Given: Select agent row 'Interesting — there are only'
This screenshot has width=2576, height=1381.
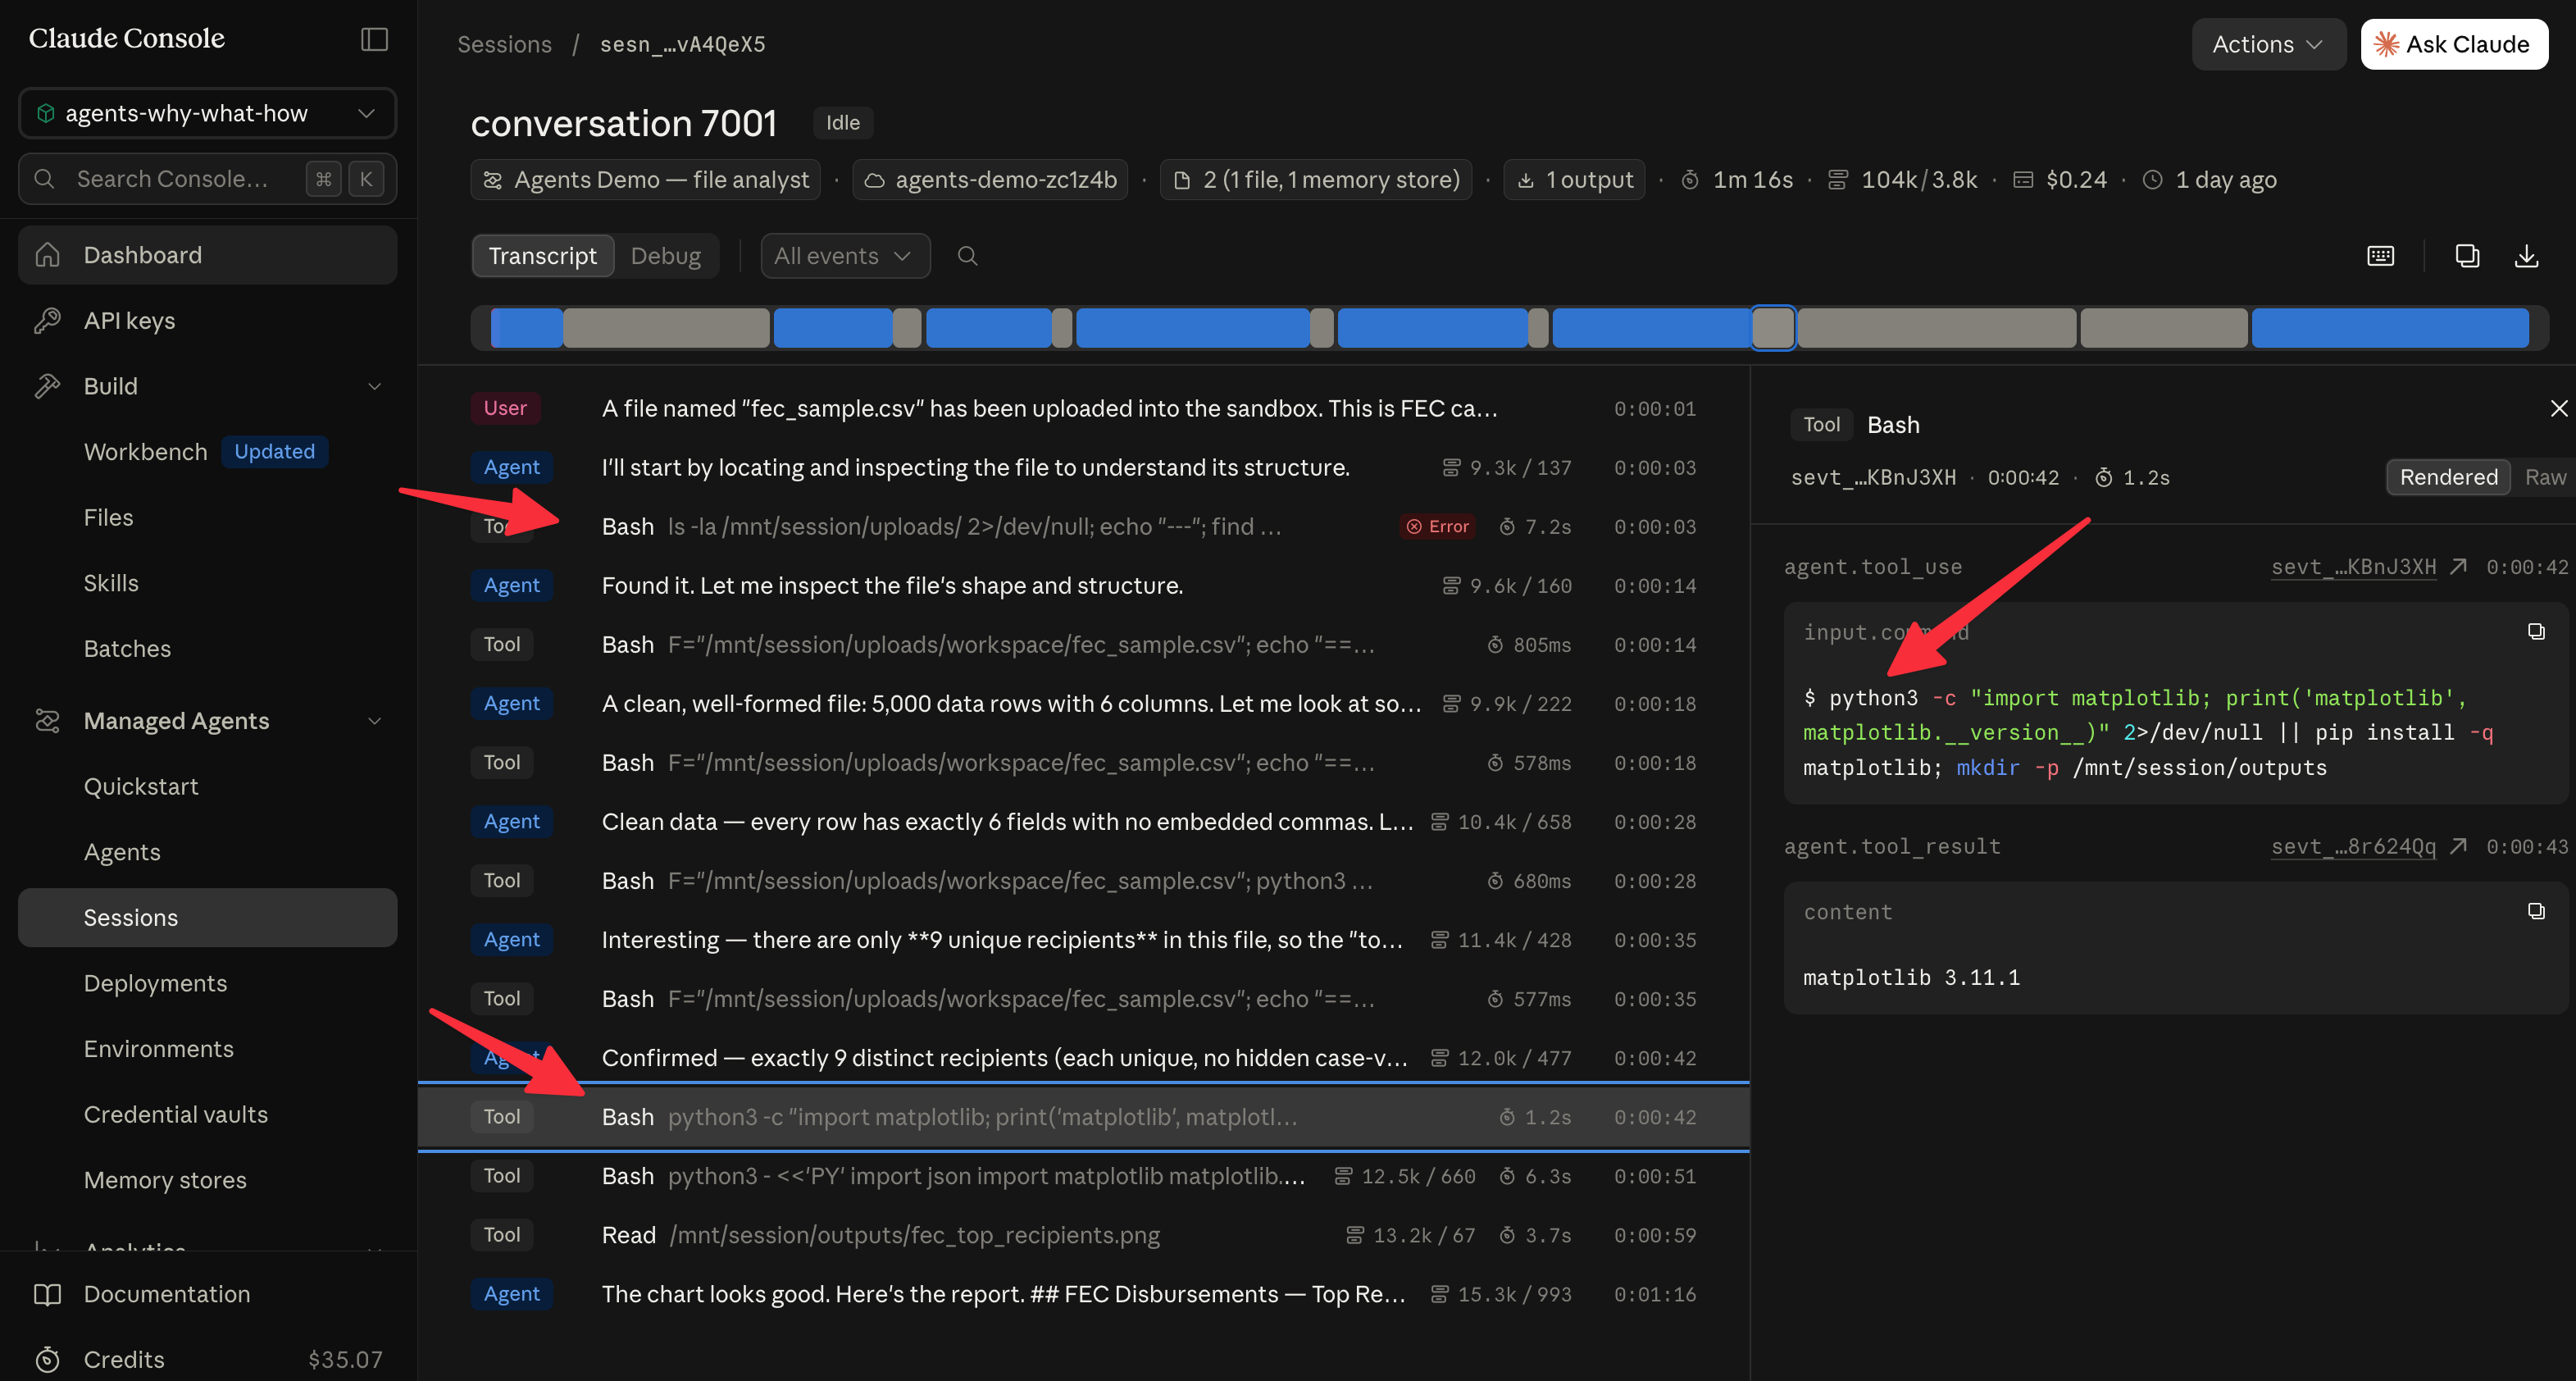Looking at the screenshot, I should click(x=1083, y=939).
